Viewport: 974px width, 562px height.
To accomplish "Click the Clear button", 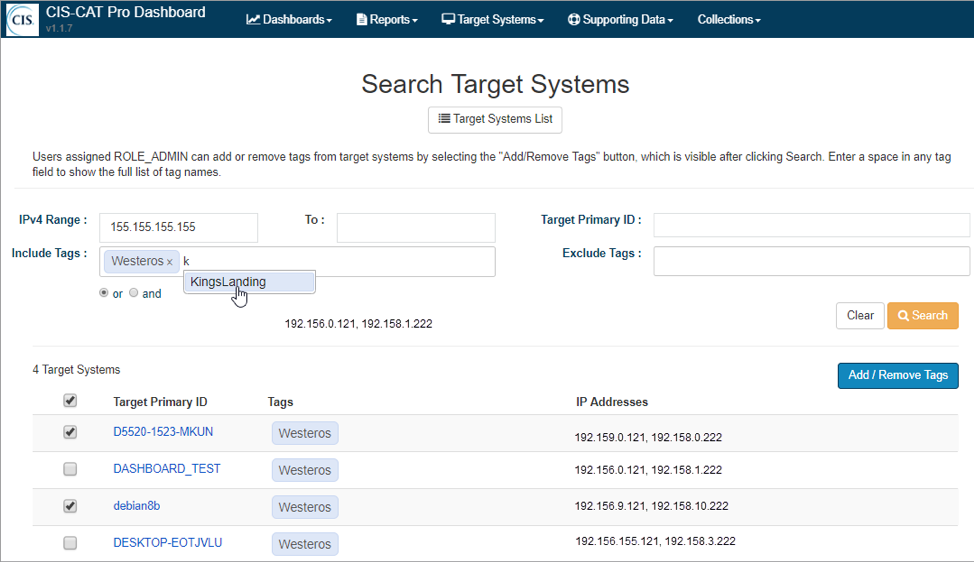I will (x=860, y=315).
